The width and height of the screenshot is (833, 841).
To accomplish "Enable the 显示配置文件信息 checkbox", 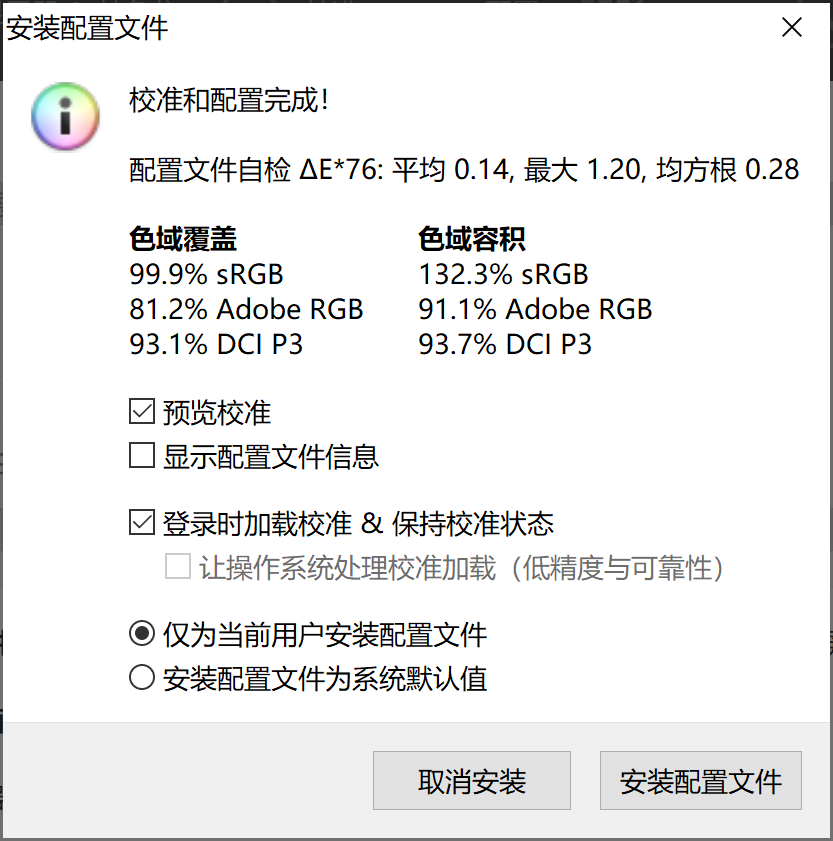I will (142, 457).
